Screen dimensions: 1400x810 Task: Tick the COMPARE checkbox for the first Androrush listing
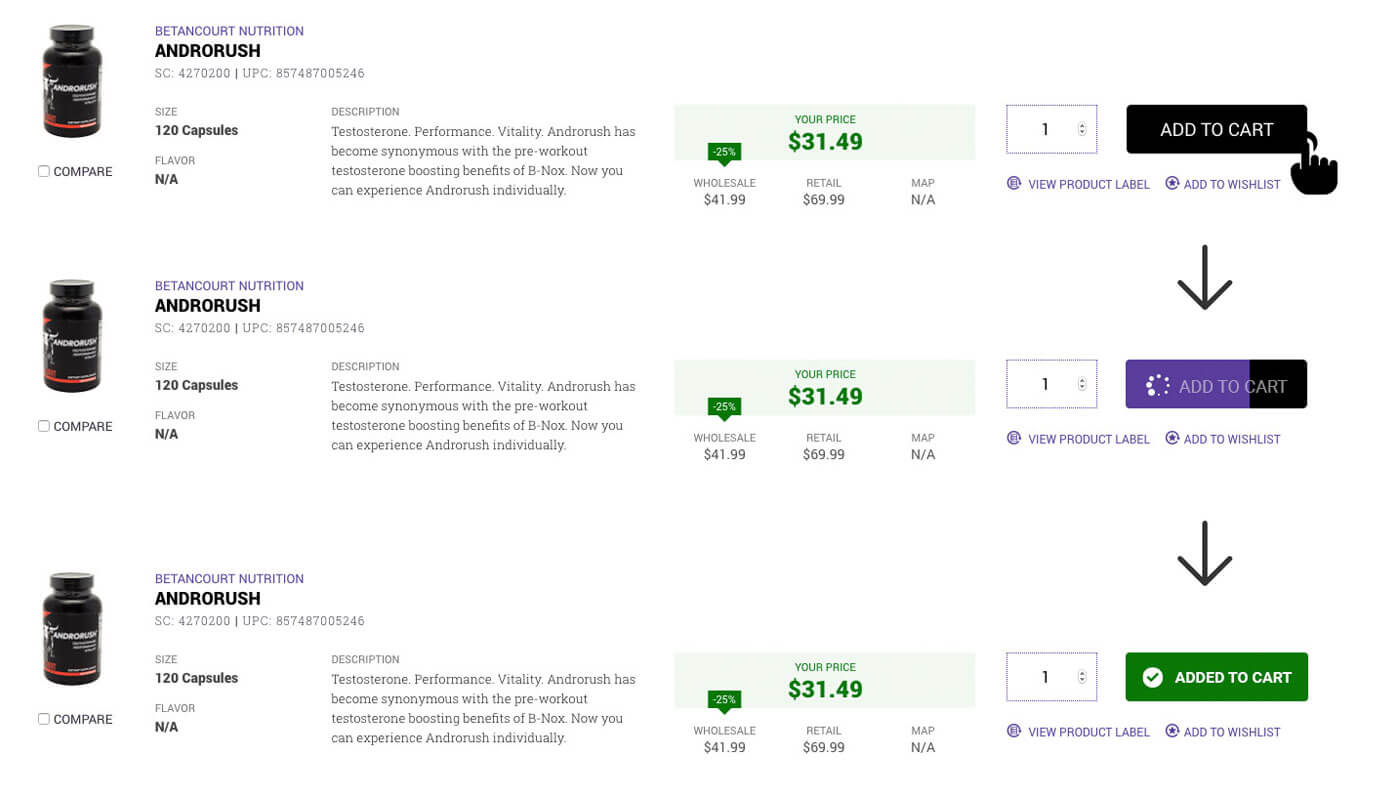44,171
